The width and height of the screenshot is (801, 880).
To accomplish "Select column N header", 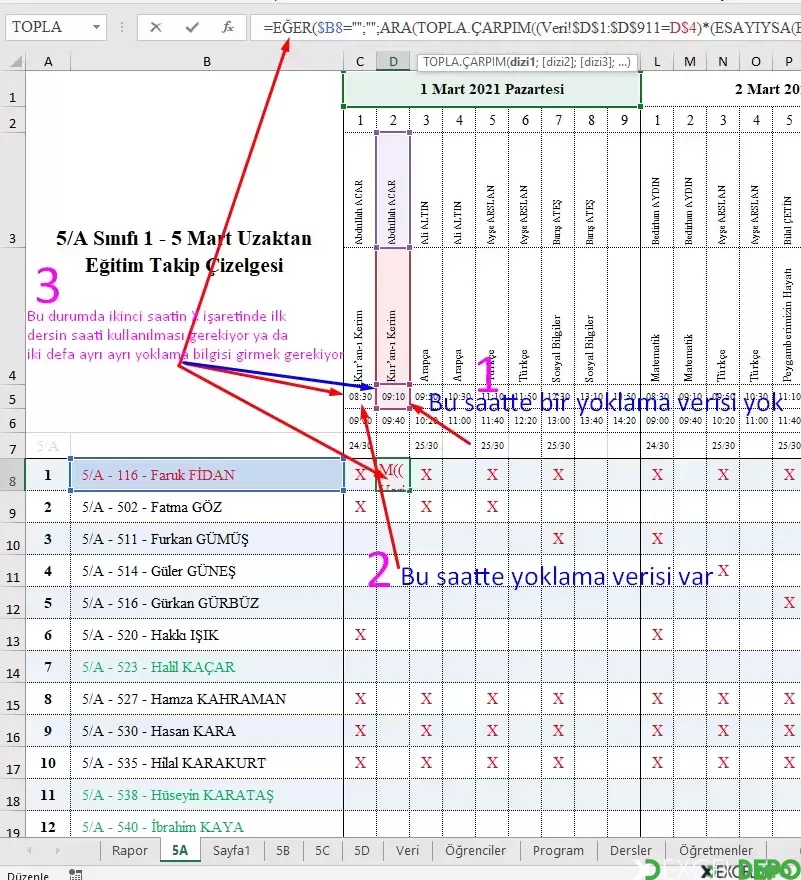I will 723,61.
